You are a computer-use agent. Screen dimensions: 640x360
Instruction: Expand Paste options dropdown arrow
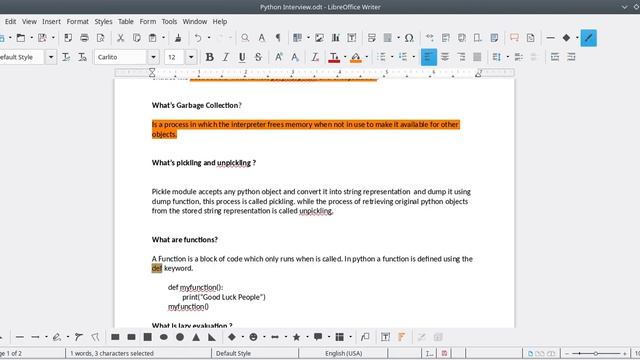163,38
